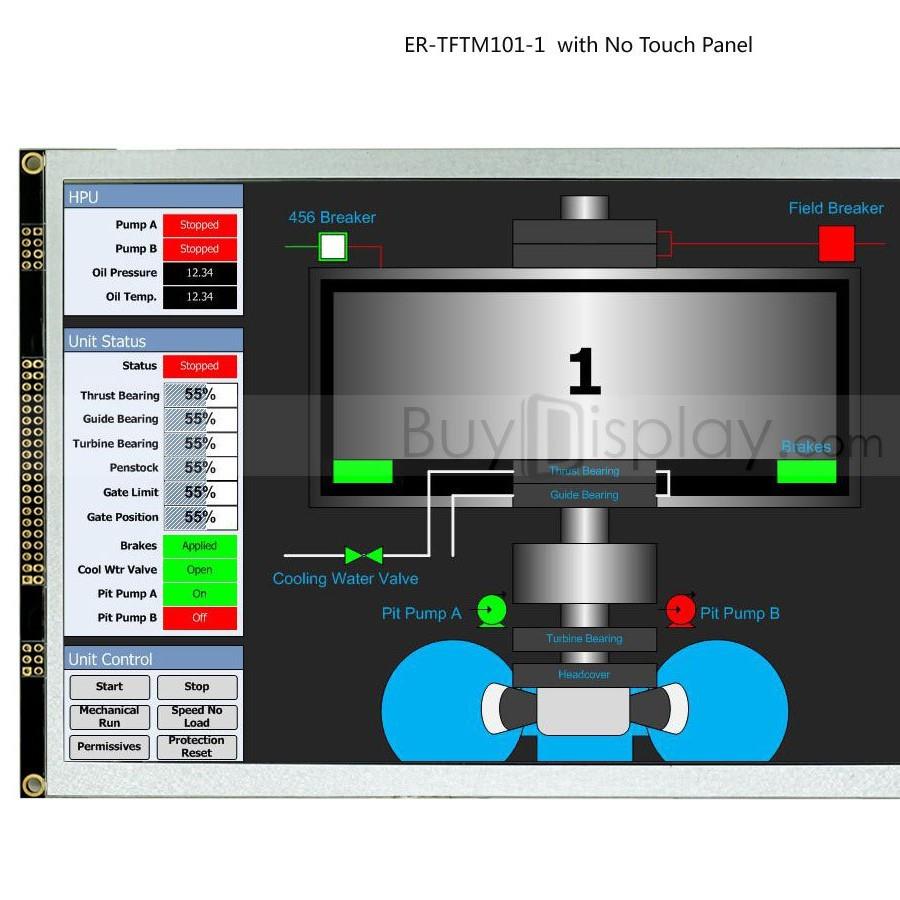This screenshot has width=900, height=900.
Task: Click the Guide Bearing block on the shaft
Action: click(584, 495)
